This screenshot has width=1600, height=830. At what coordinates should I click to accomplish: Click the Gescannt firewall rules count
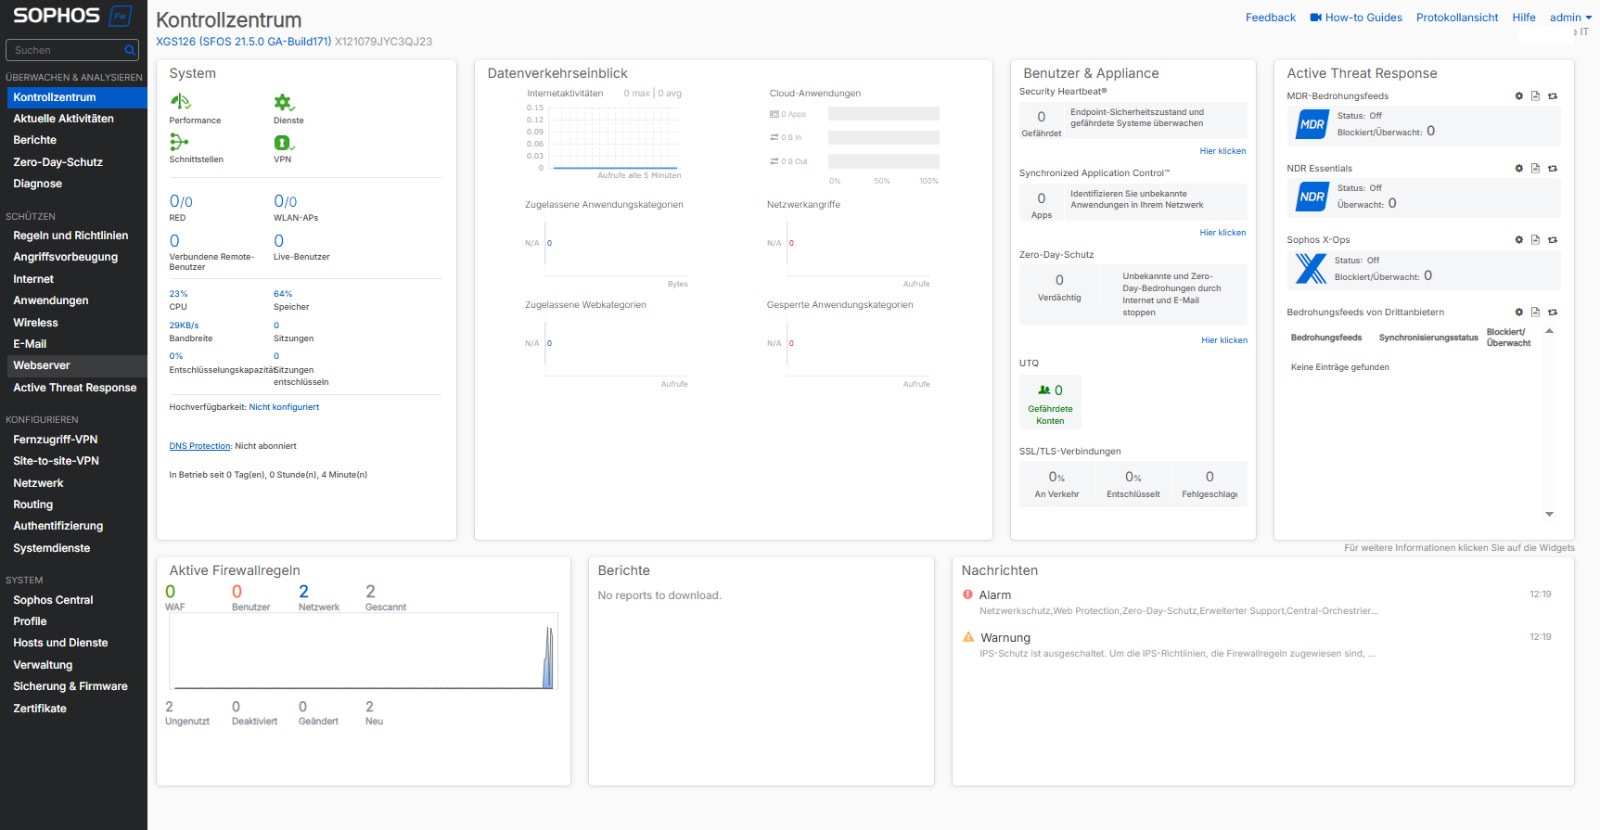(371, 592)
